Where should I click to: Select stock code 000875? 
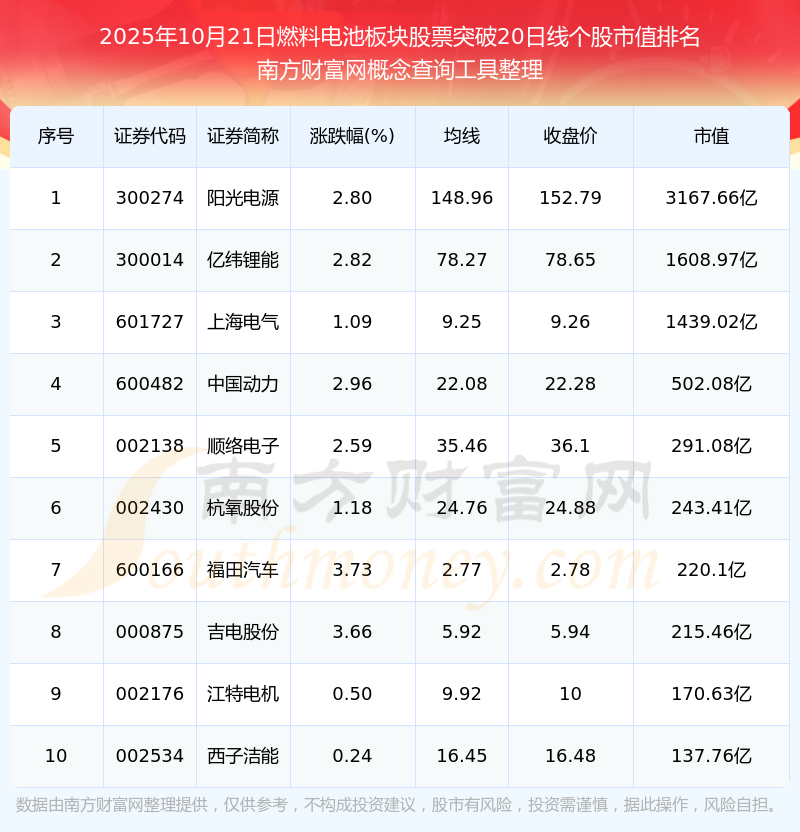pos(150,632)
